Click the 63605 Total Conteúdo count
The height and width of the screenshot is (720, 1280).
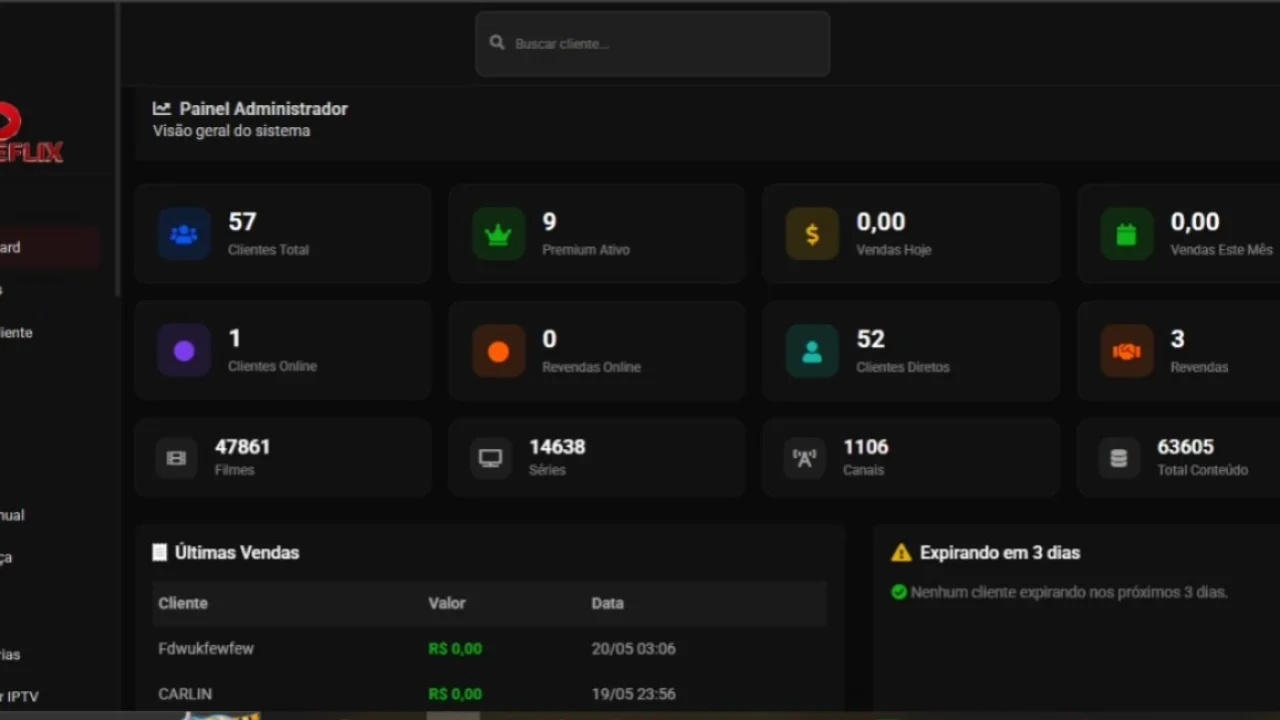coord(1185,447)
